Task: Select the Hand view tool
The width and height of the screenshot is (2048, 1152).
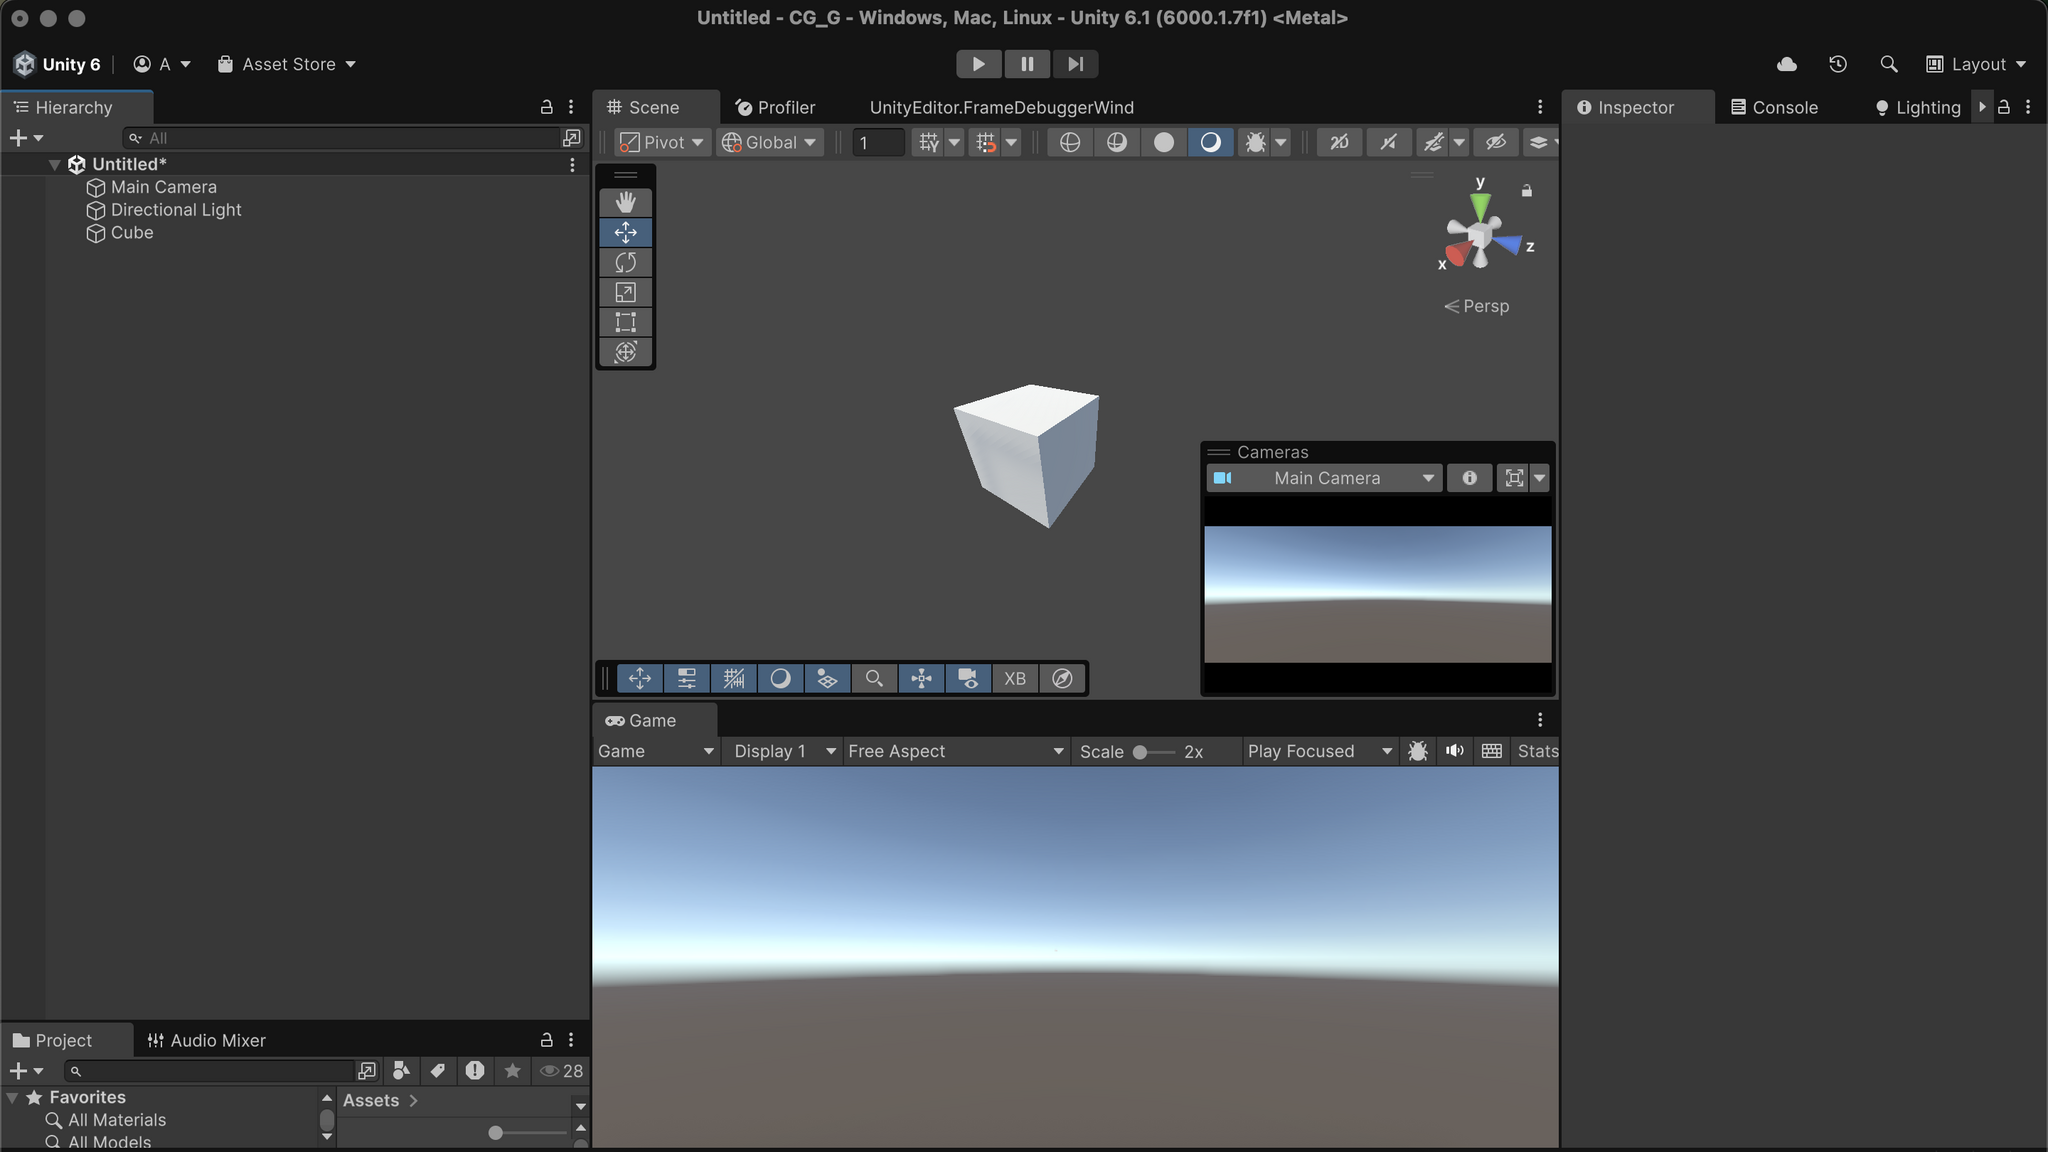Action: [x=626, y=202]
